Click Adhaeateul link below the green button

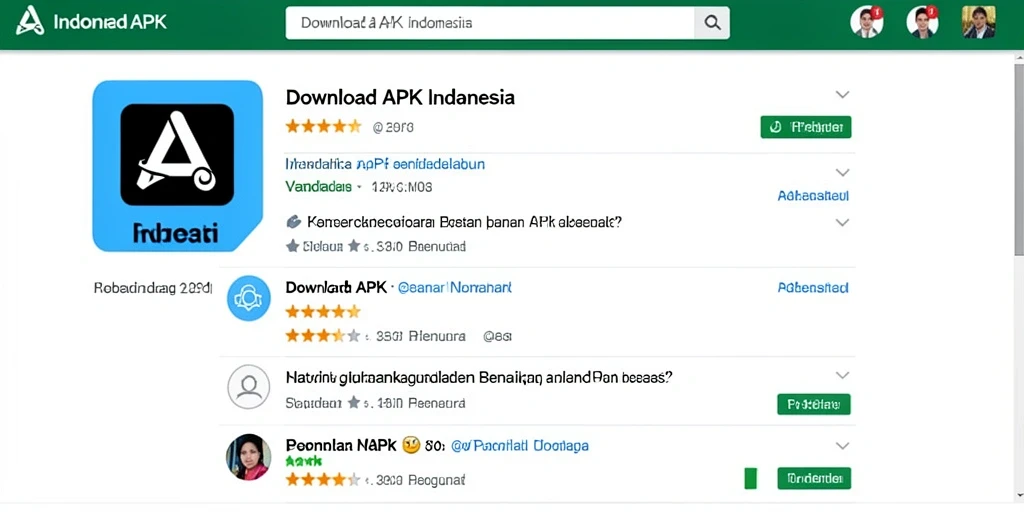coord(813,195)
